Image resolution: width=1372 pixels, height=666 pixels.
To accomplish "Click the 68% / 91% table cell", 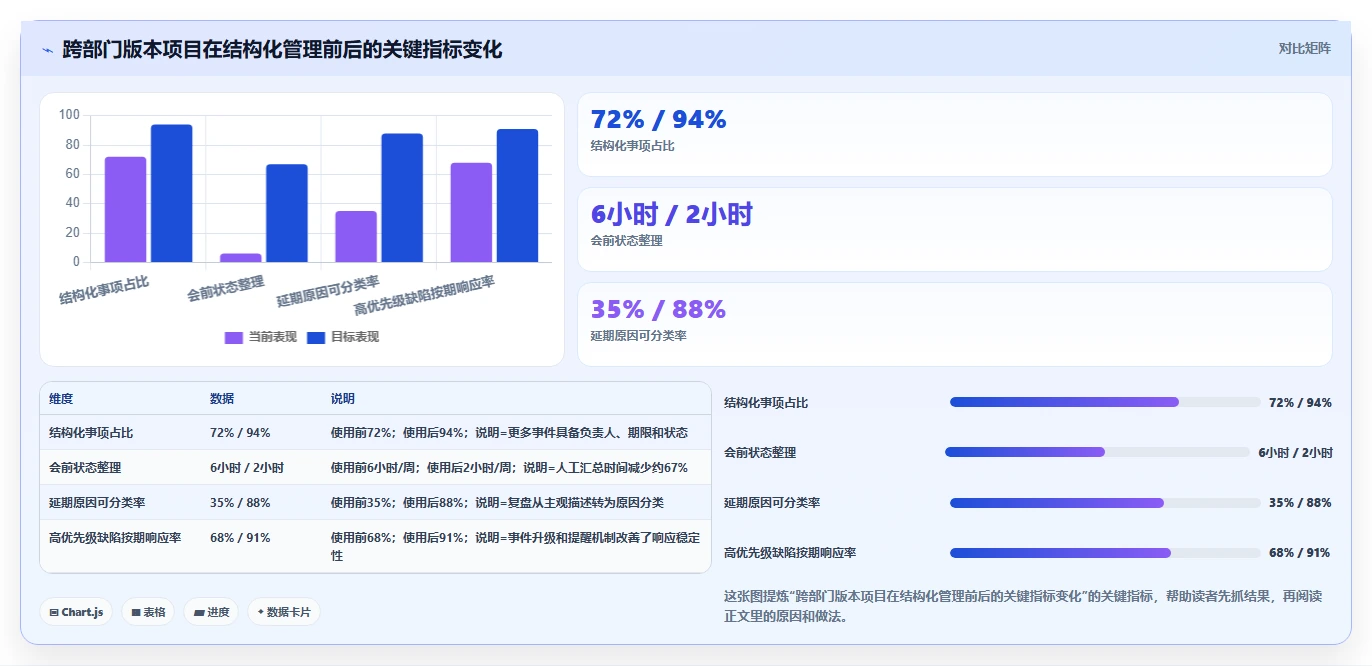I will coord(240,537).
